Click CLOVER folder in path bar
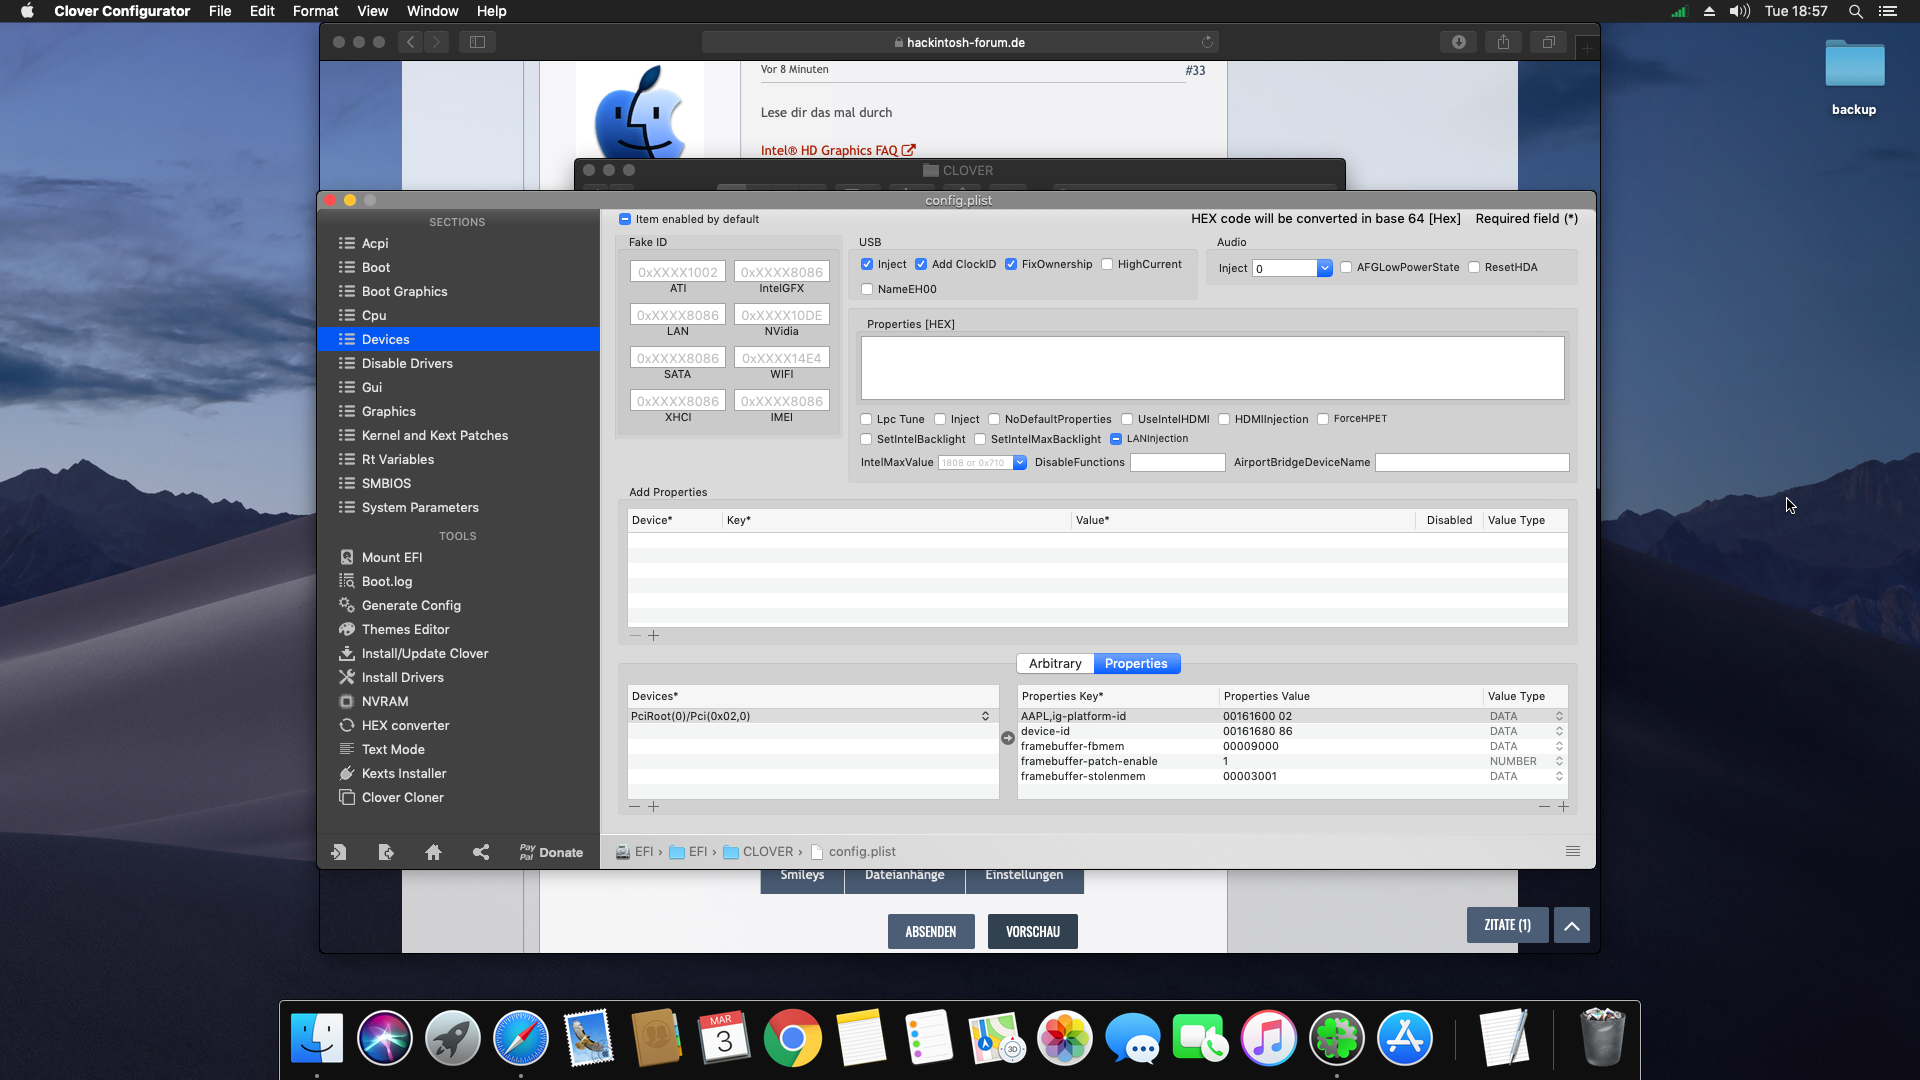The height and width of the screenshot is (1080, 1920). (x=758, y=852)
